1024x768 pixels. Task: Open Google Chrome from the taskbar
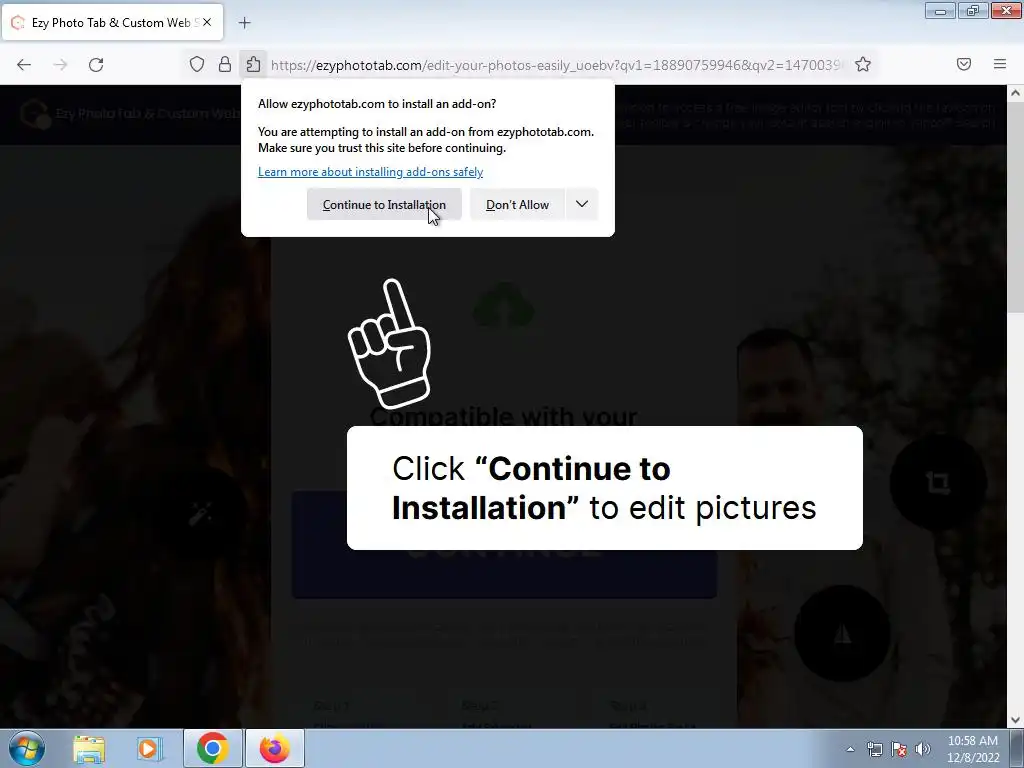point(212,748)
